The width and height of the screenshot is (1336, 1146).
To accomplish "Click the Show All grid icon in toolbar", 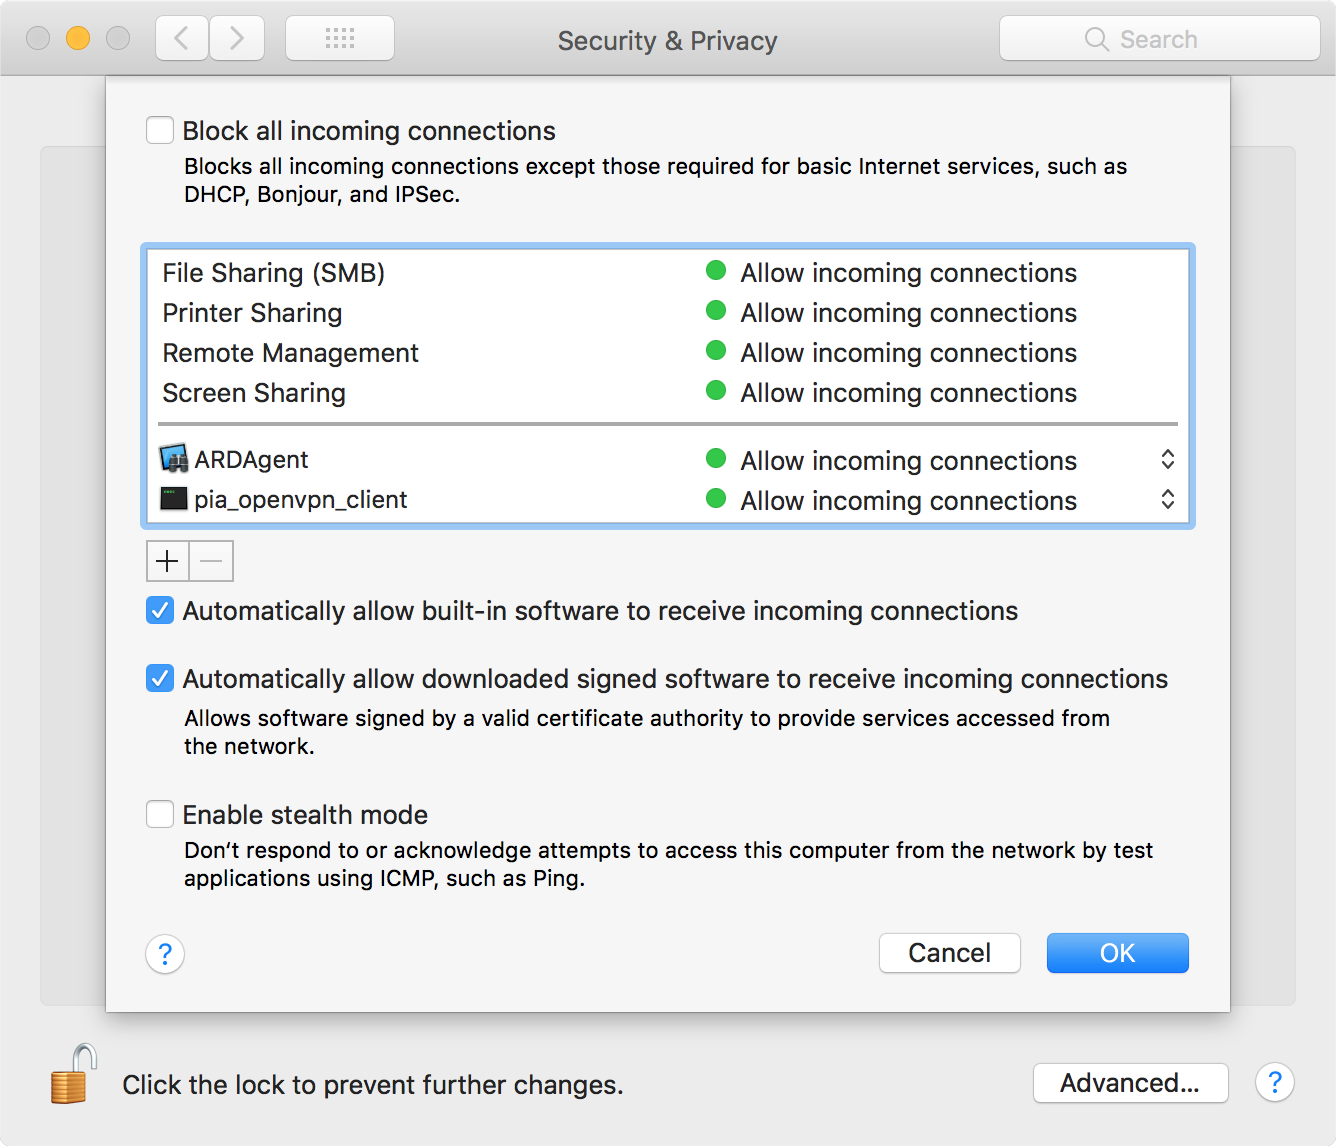I will click(x=339, y=37).
